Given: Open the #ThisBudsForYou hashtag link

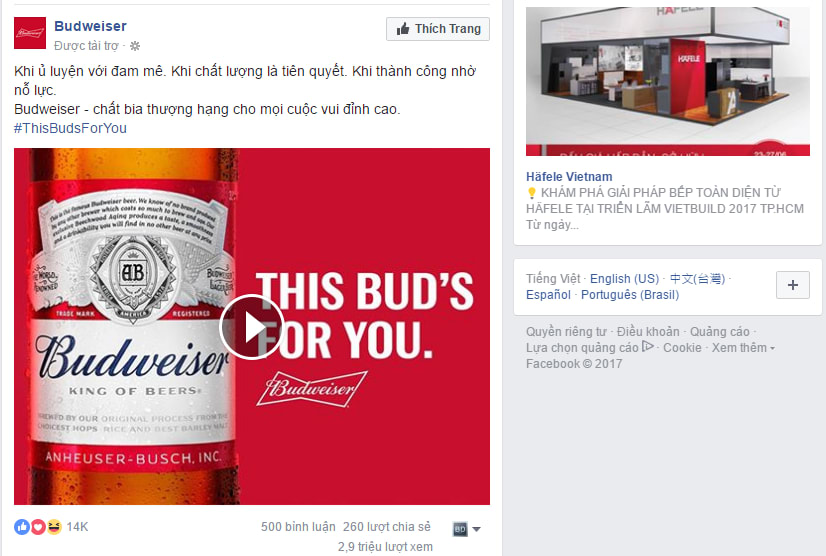Looking at the screenshot, I should click(71, 128).
